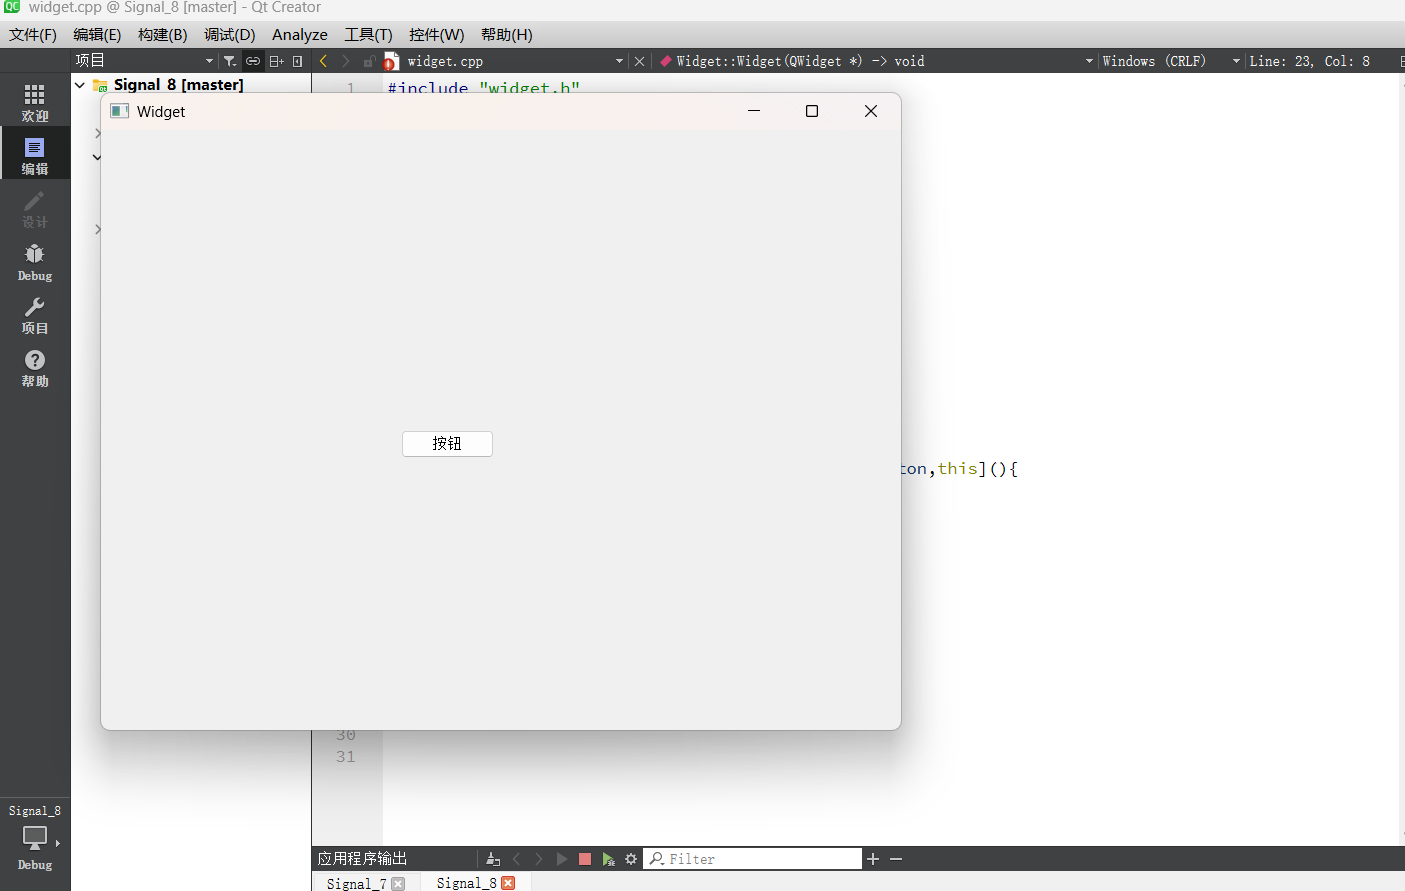Close the widget.cpp document
This screenshot has width=1405, height=891.
640,61
